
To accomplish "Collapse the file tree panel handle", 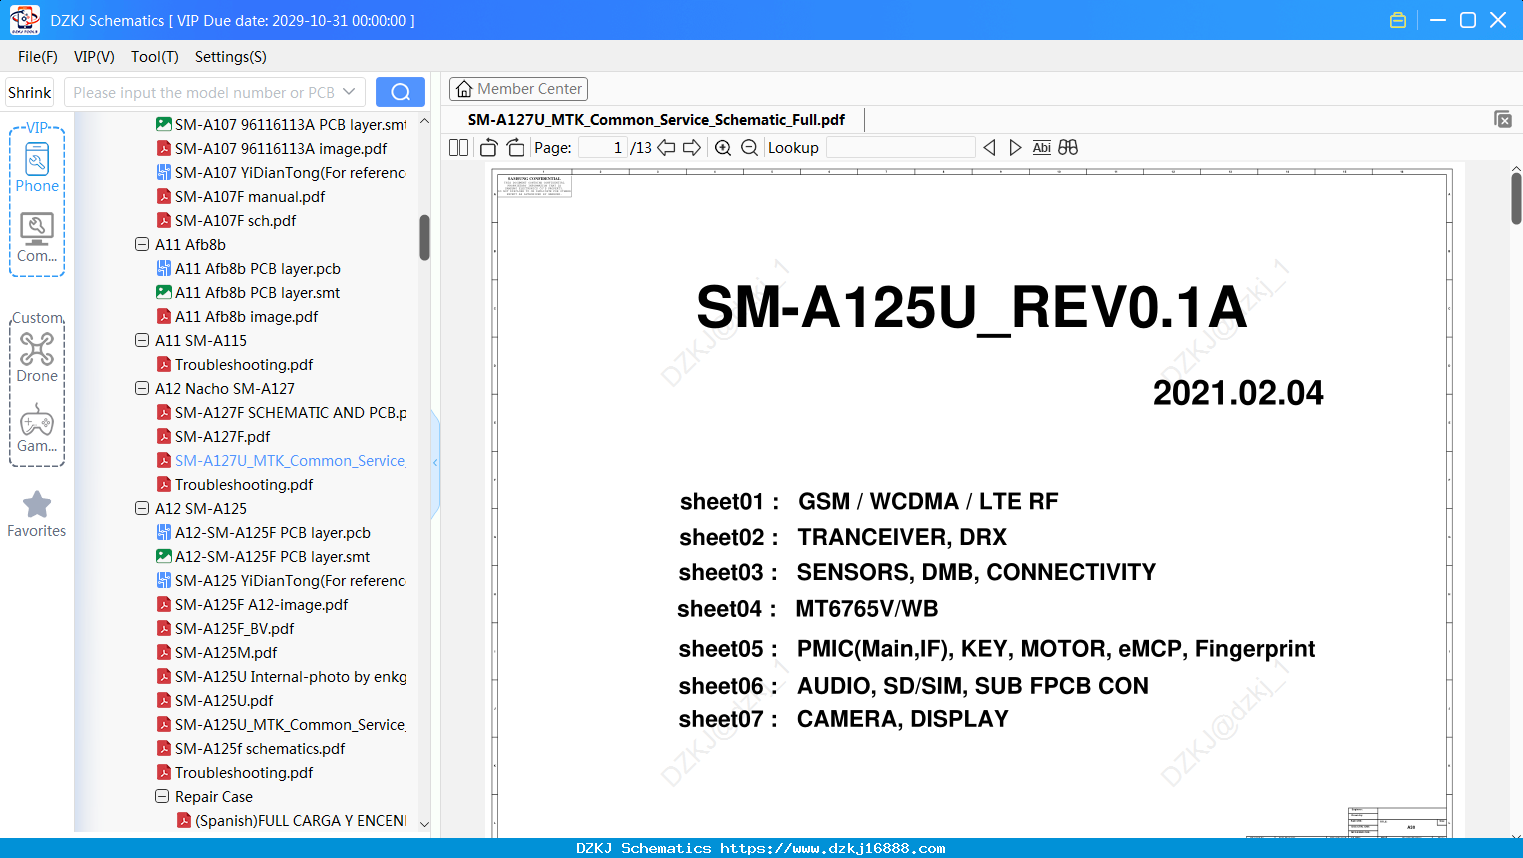I will click(x=435, y=462).
